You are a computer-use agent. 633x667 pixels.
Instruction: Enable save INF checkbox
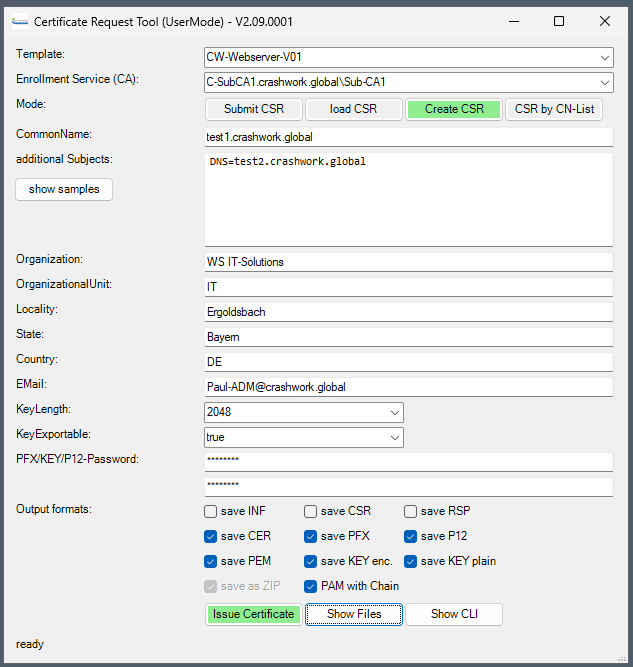(211, 511)
